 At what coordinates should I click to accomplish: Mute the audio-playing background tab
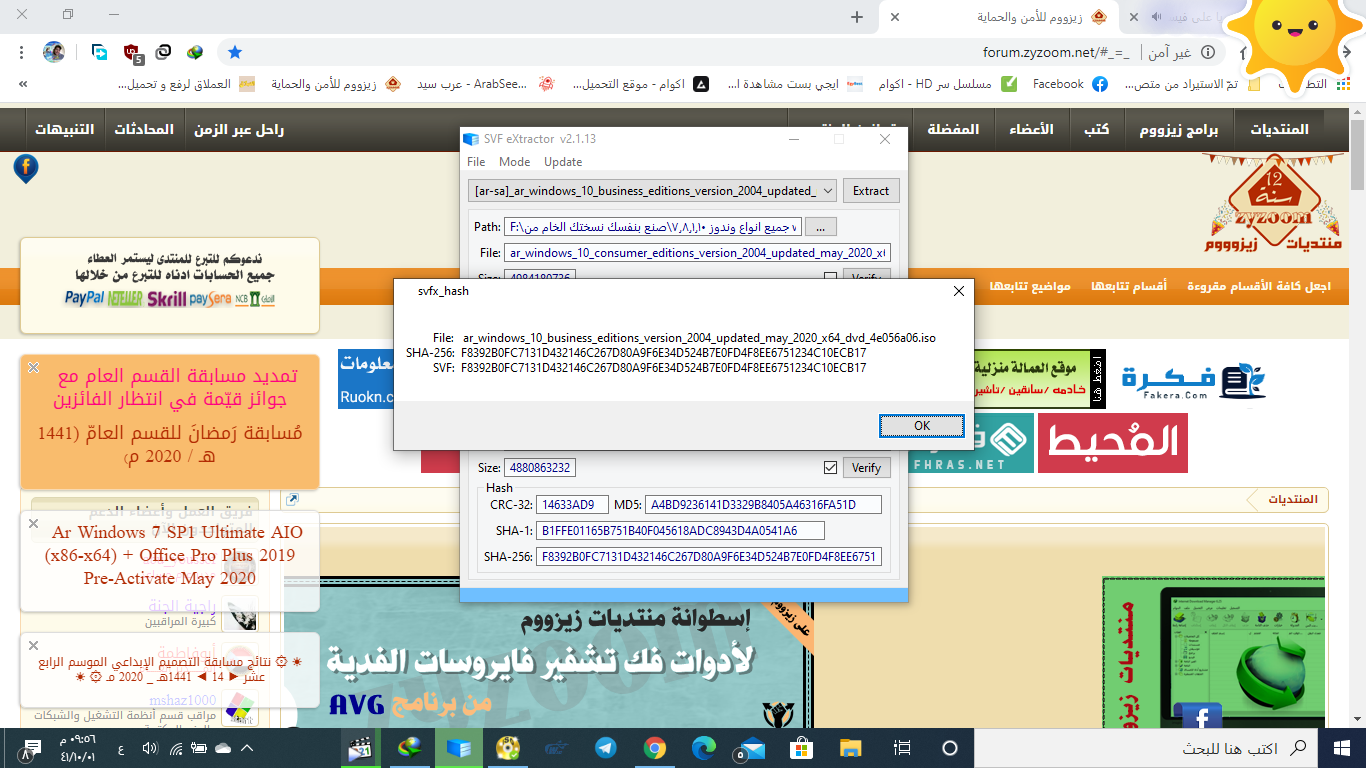[1157, 17]
